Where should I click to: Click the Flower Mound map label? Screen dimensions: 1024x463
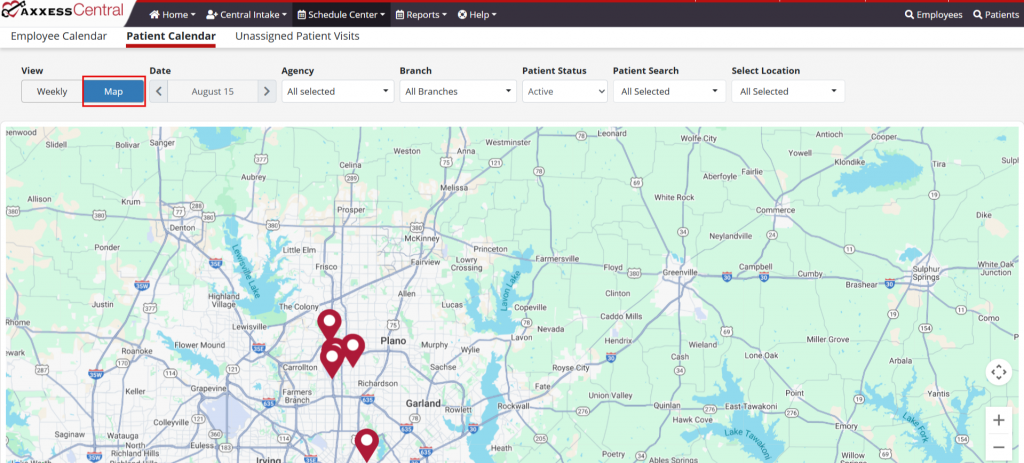(199, 345)
